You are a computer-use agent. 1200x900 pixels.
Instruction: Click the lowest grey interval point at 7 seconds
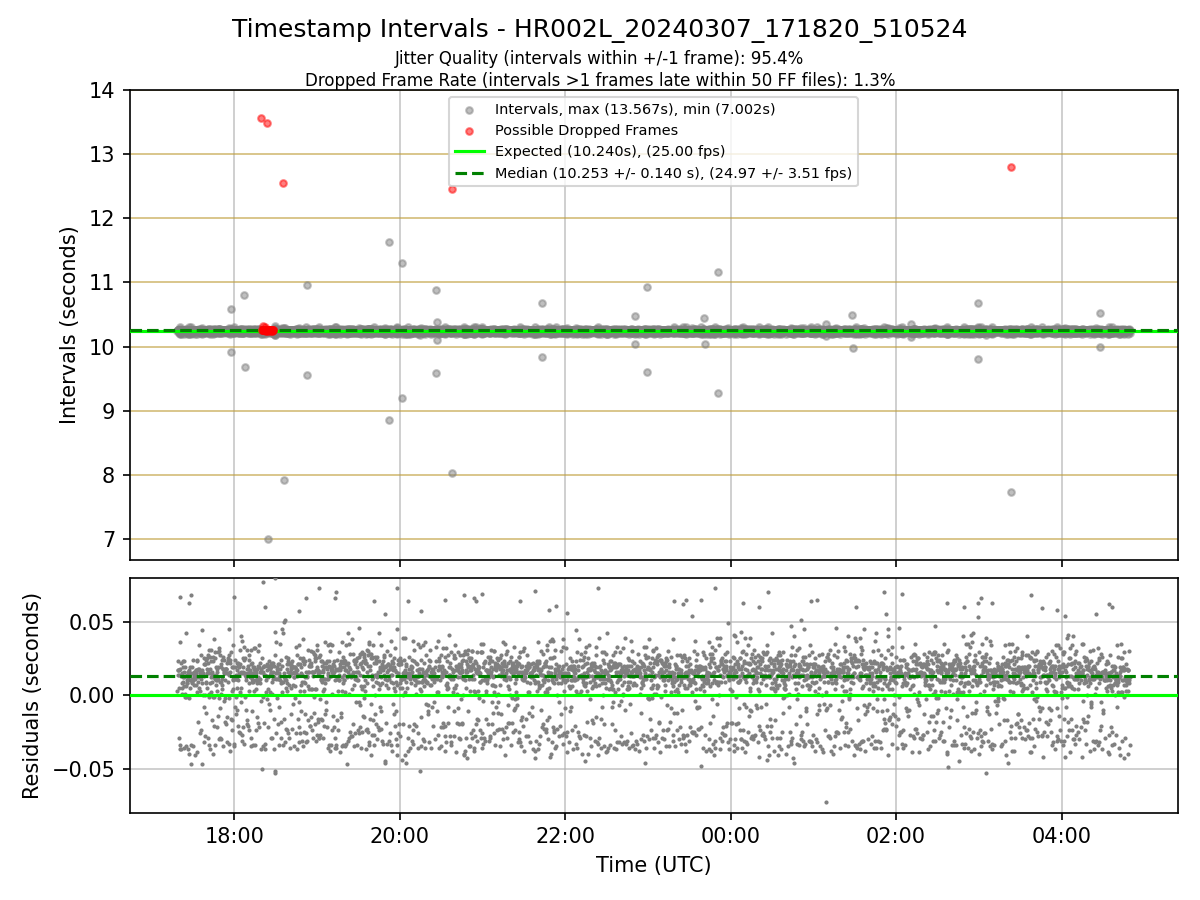tap(268, 539)
